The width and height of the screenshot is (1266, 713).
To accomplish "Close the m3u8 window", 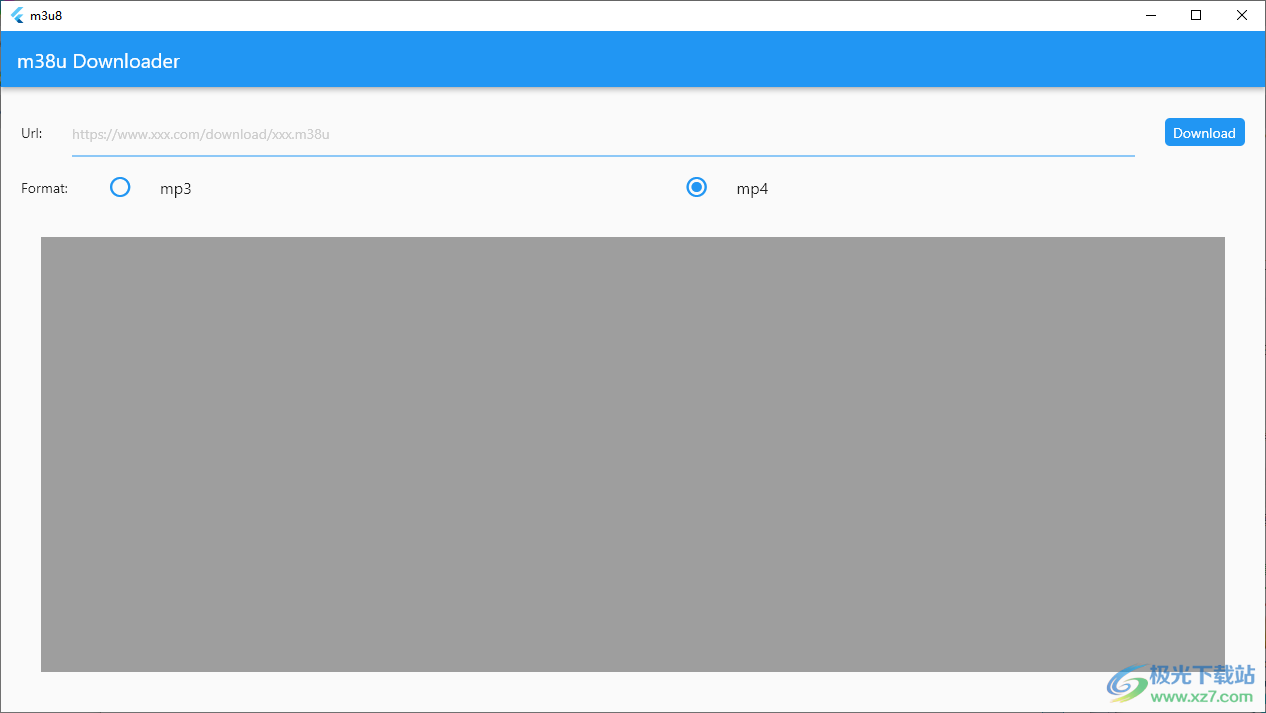I will pyautogui.click(x=1242, y=15).
